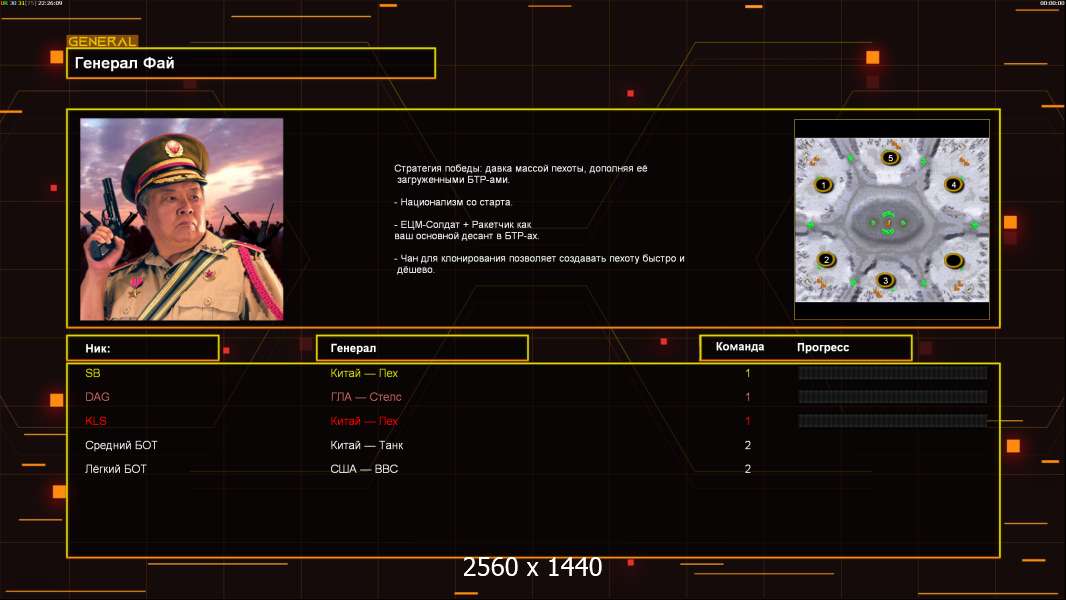Select the 'Лёгкий БОТ' player entry
Image resolution: width=1066 pixels, height=600 pixels.
[116, 469]
